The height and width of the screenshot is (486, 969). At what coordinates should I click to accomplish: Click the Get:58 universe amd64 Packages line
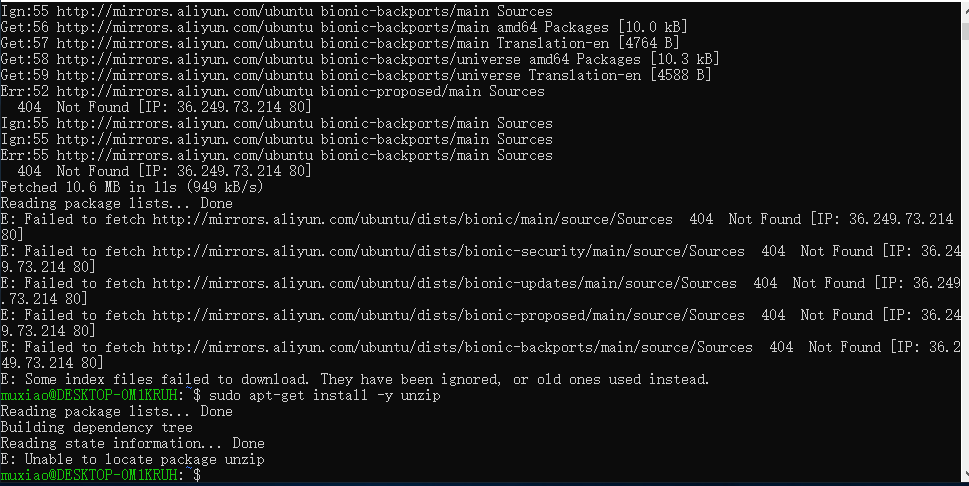coord(360,59)
